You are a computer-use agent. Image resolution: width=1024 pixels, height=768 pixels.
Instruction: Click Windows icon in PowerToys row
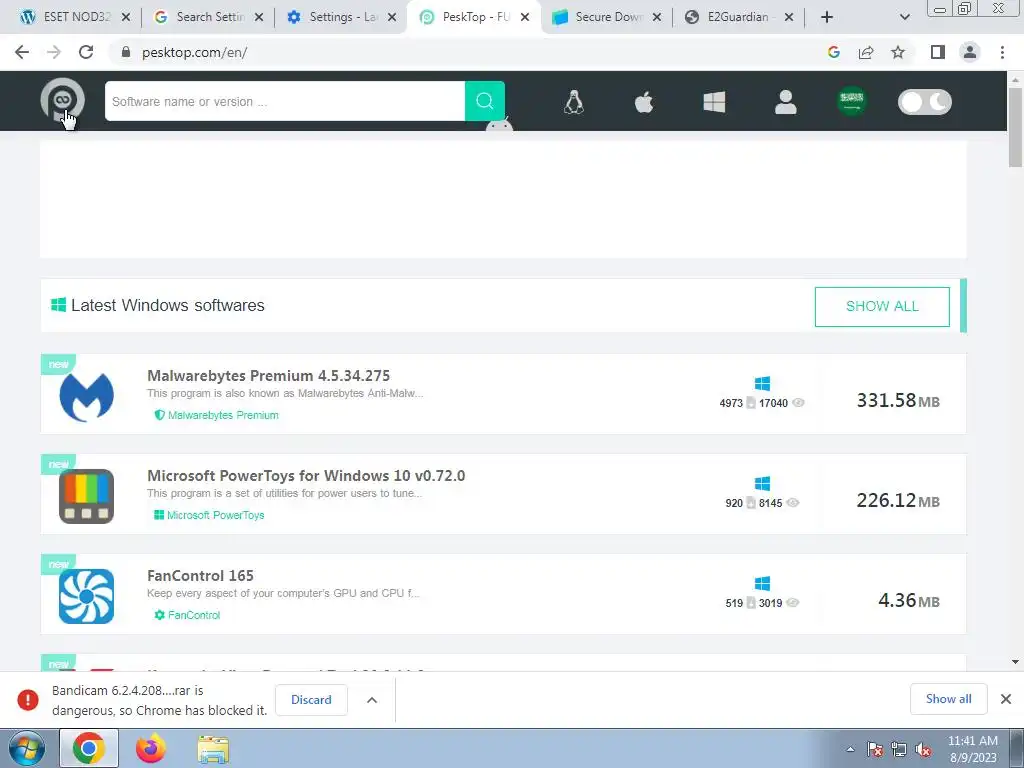(762, 483)
